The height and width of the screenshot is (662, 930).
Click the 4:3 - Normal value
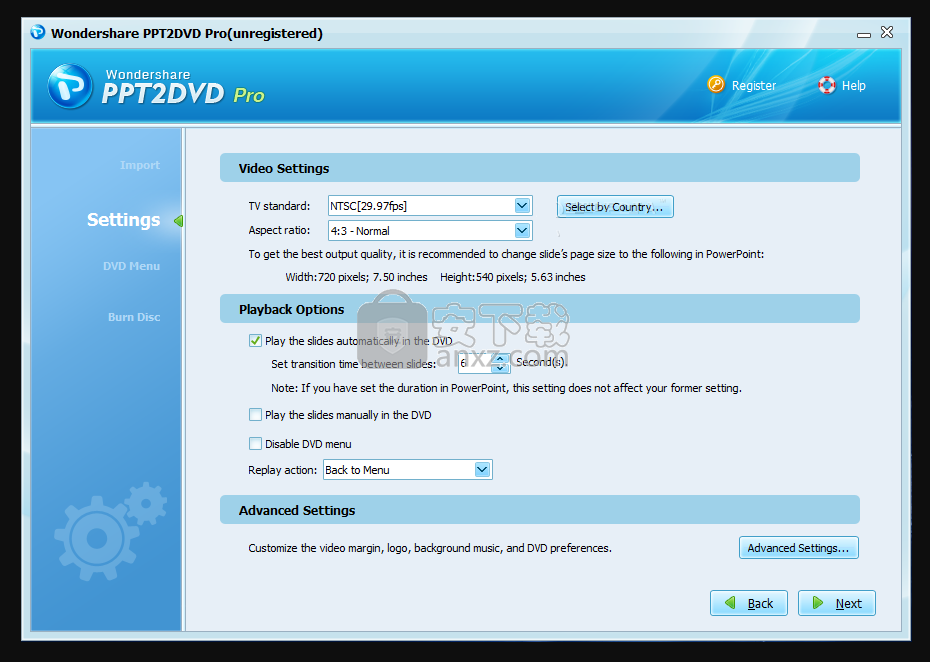click(360, 231)
